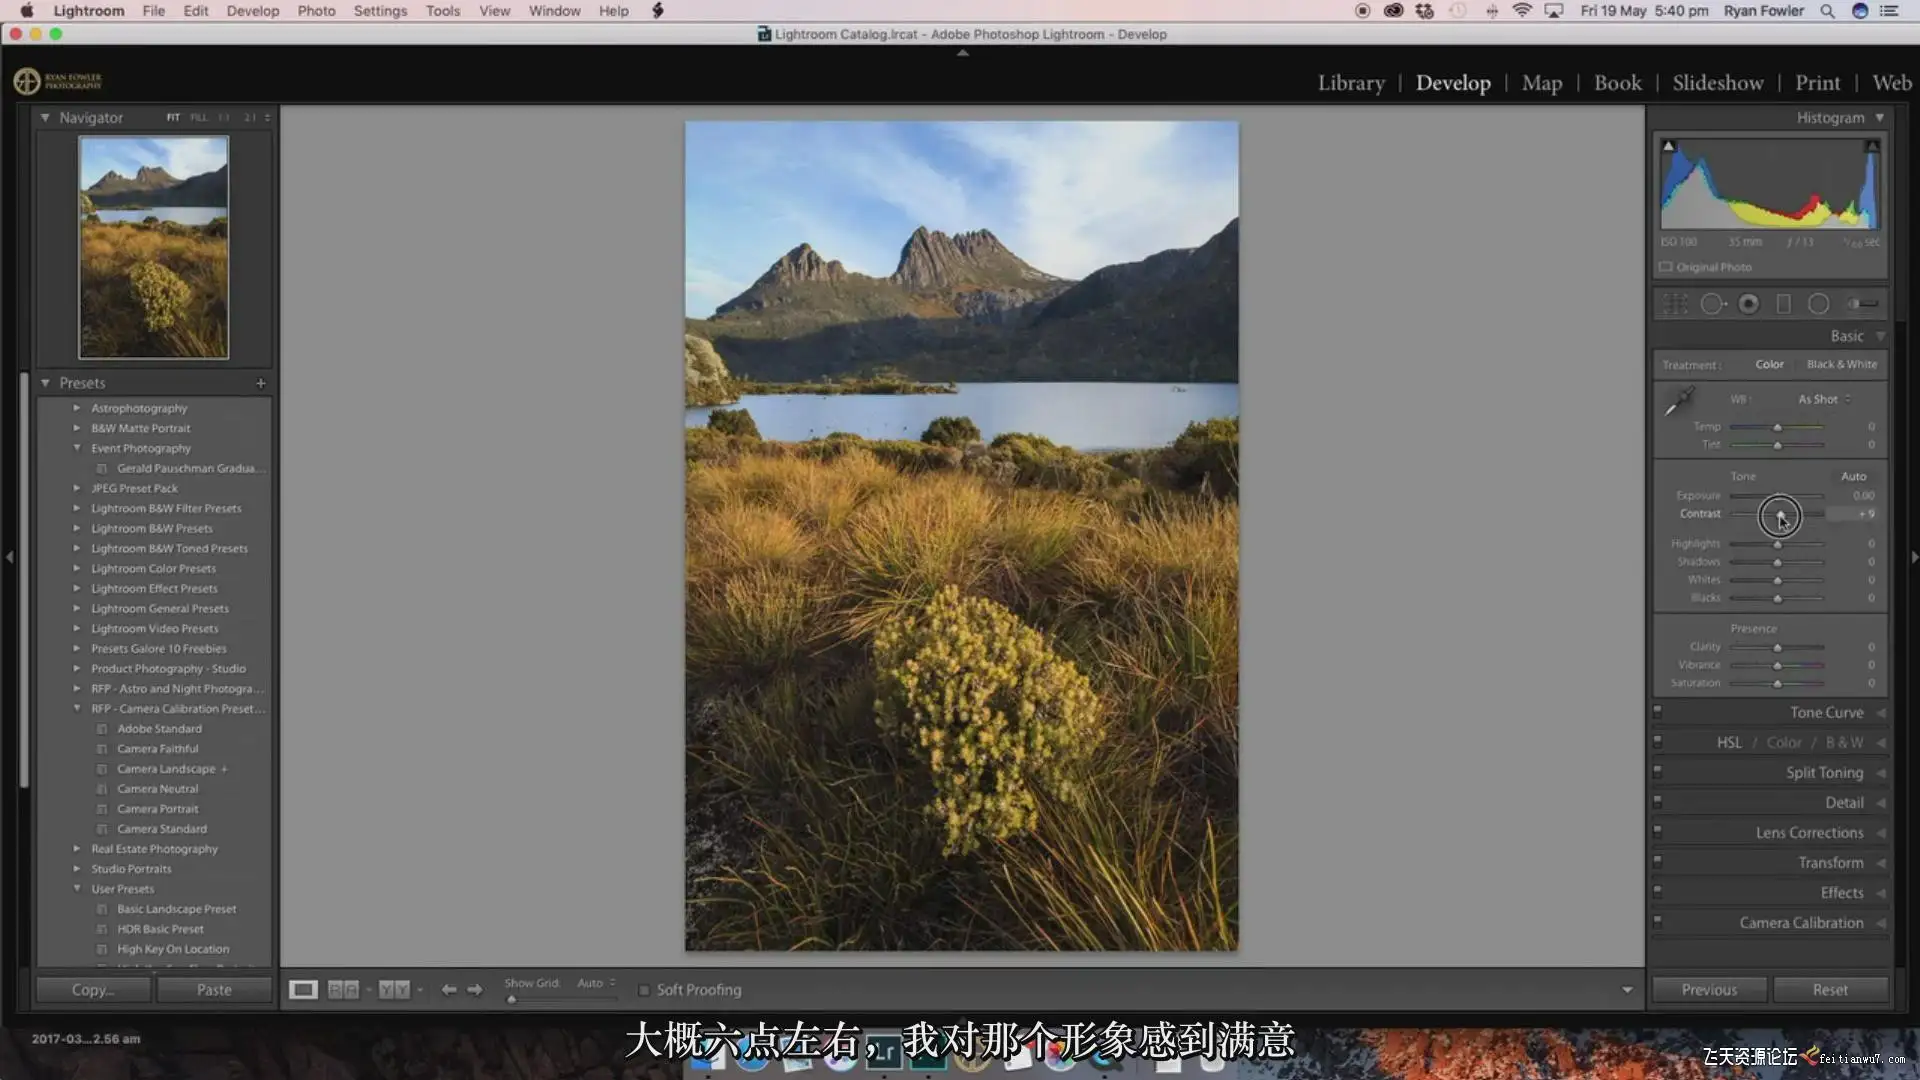The image size is (1920, 1080).
Task: Click the Reset button
Action: (1830, 990)
